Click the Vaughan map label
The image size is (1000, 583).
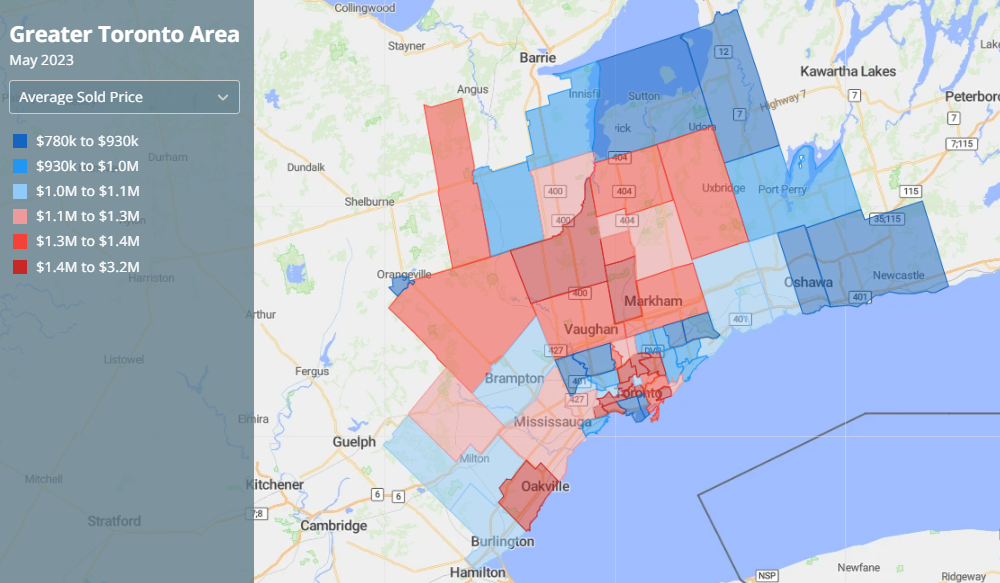[591, 329]
